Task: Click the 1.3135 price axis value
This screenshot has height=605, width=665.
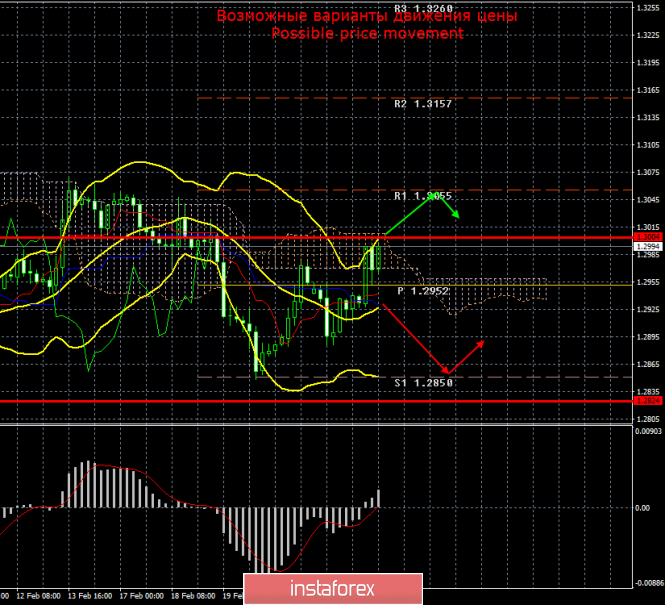Action: tap(648, 117)
